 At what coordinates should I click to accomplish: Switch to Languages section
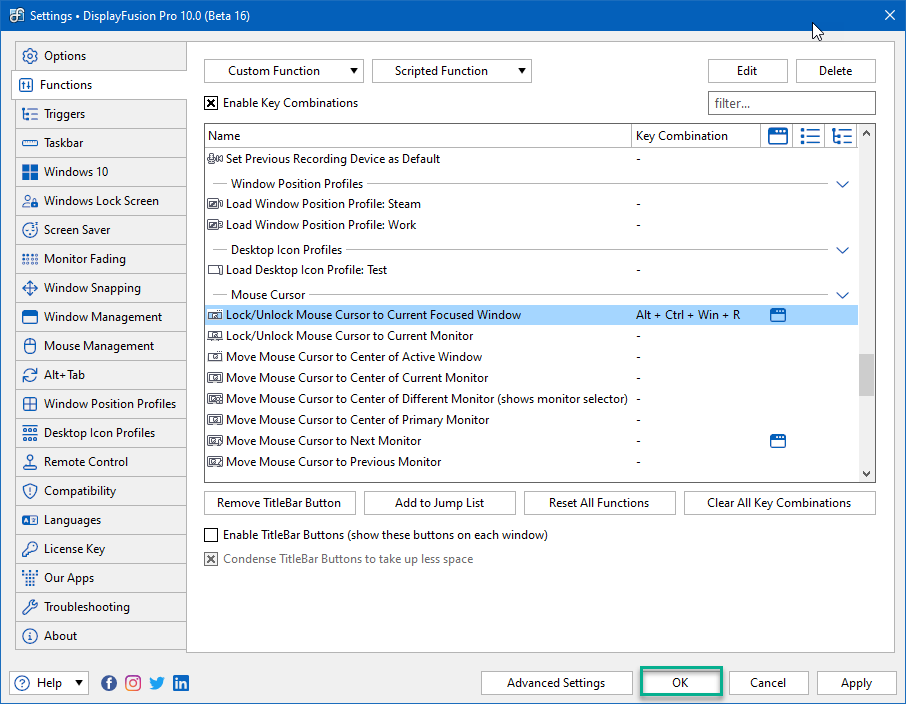pyautogui.click(x=101, y=520)
